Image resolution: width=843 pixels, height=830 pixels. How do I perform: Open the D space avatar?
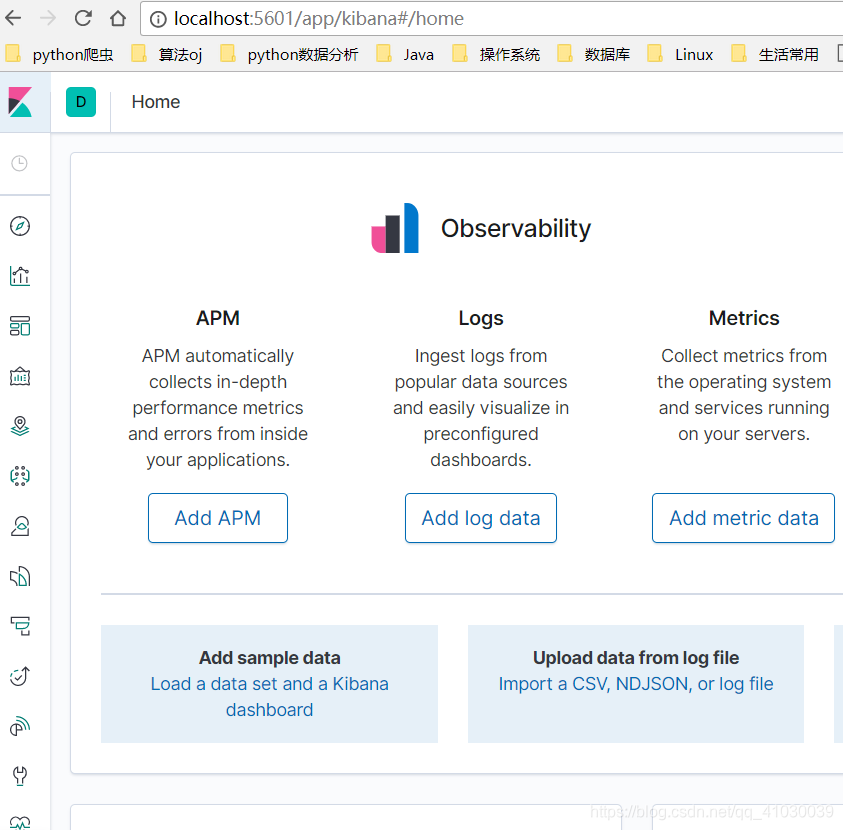tap(81, 102)
